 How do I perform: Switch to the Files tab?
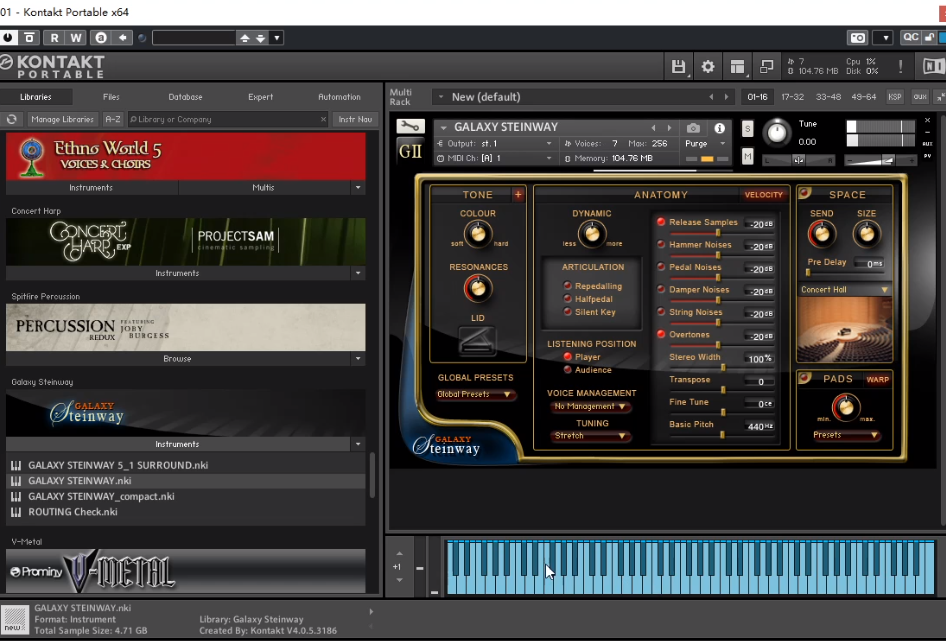pyautogui.click(x=111, y=97)
